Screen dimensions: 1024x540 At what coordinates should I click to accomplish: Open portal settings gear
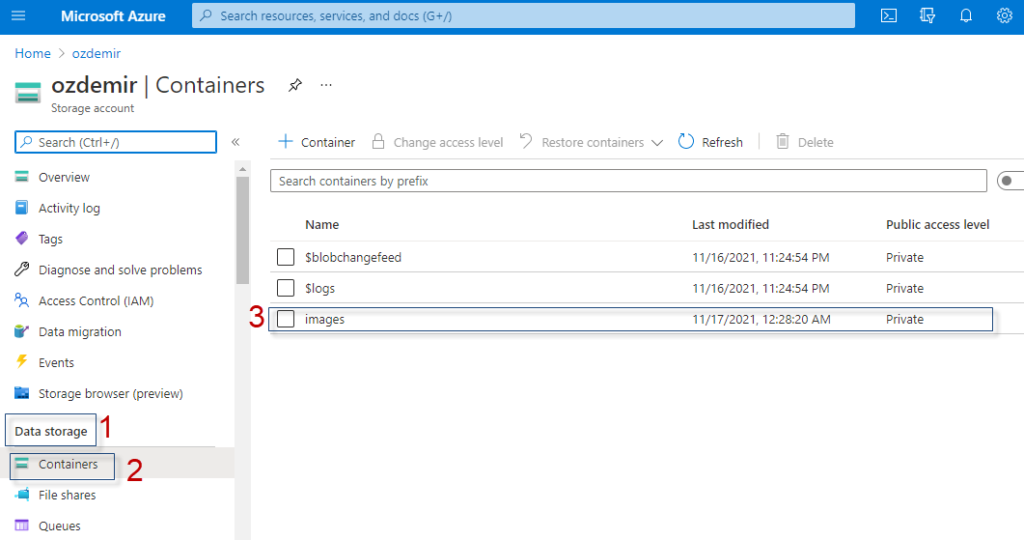[x=1004, y=16]
